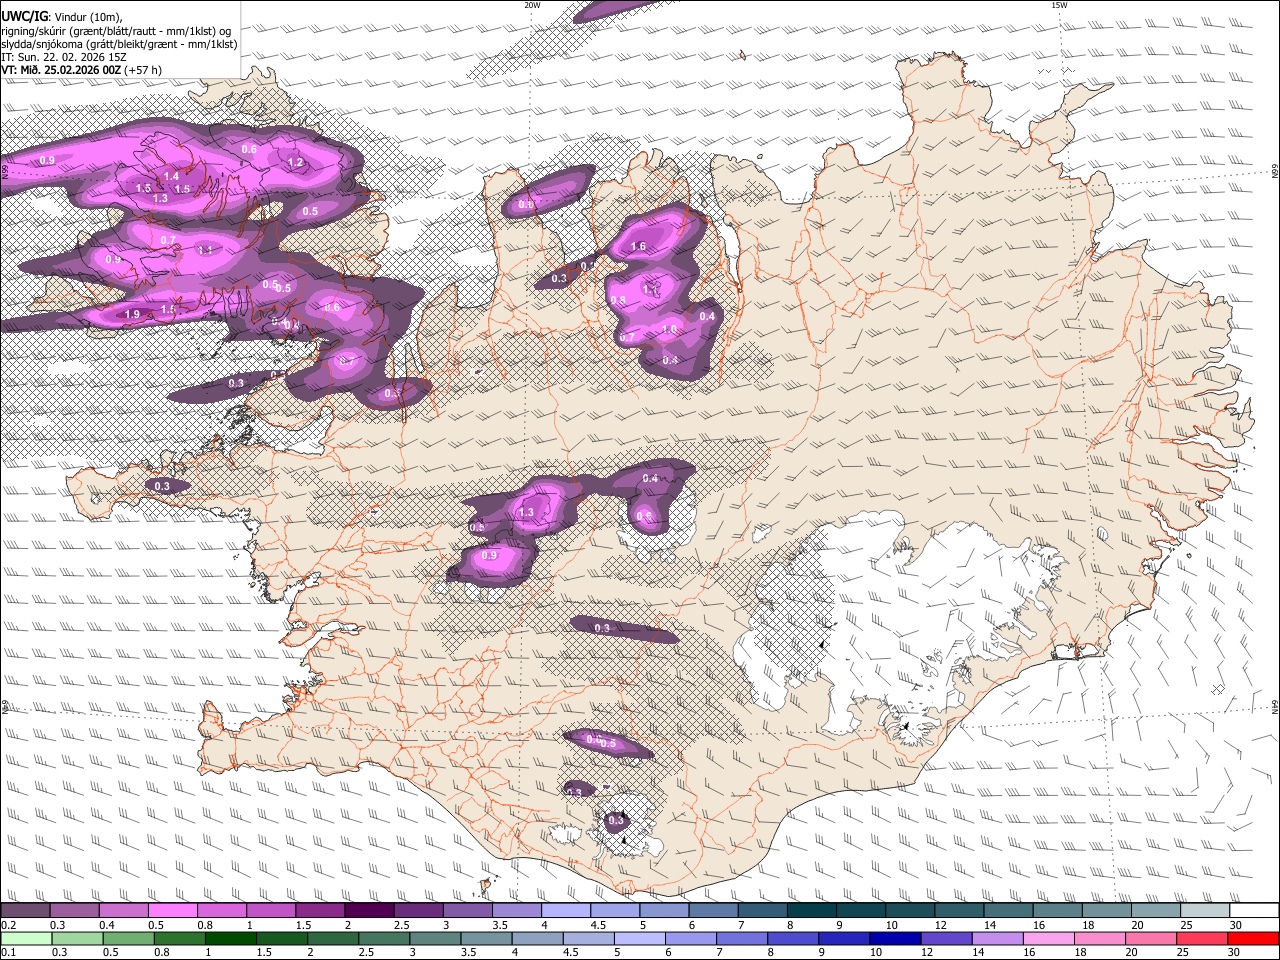This screenshot has width=1280, height=960.
Task: Click the '0.4' value in the central highlands cell
Action: coord(650,478)
